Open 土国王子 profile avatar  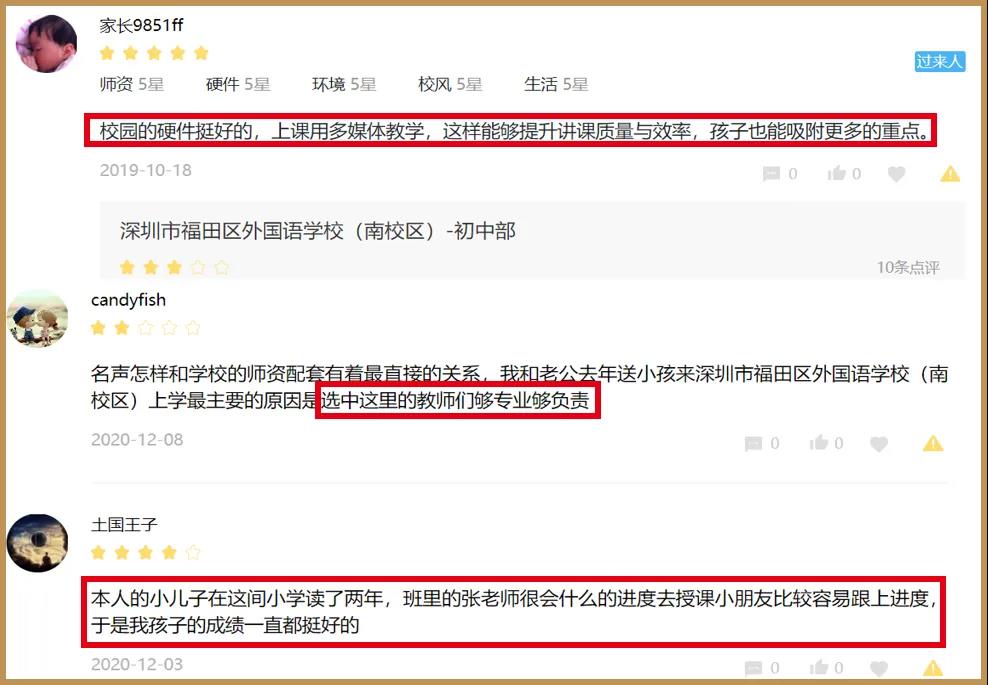[37, 543]
